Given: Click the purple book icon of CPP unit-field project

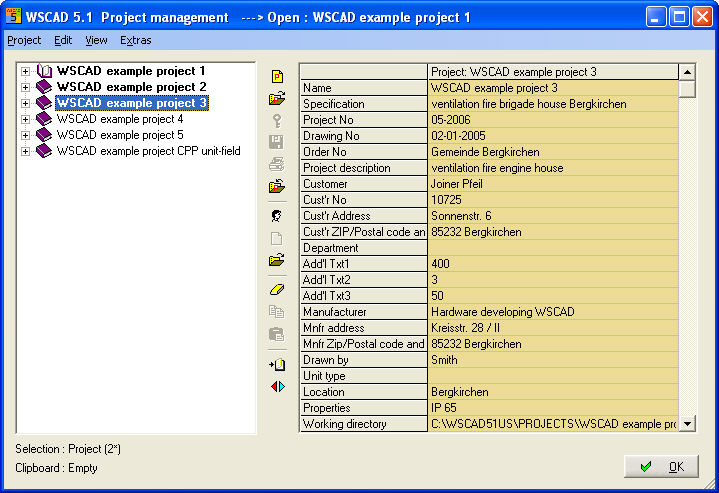Looking at the screenshot, I should pyautogui.click(x=44, y=151).
